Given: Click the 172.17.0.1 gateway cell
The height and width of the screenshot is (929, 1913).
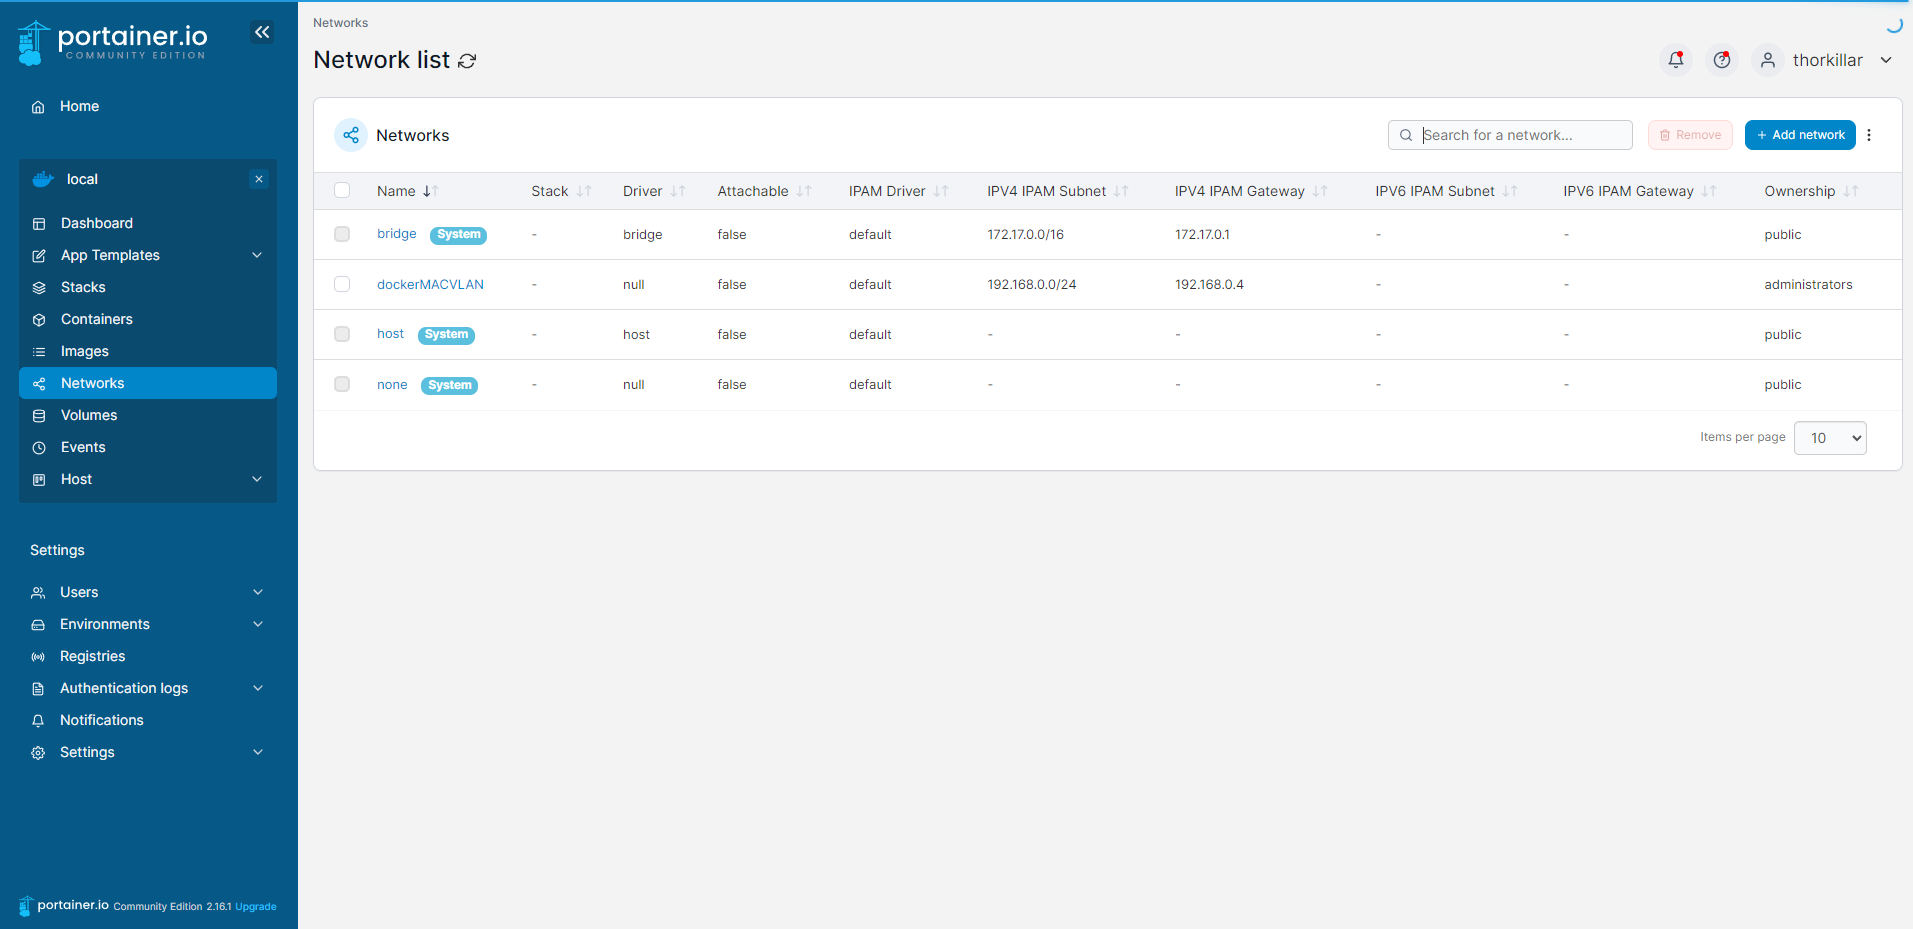Looking at the screenshot, I should click(x=1202, y=234).
